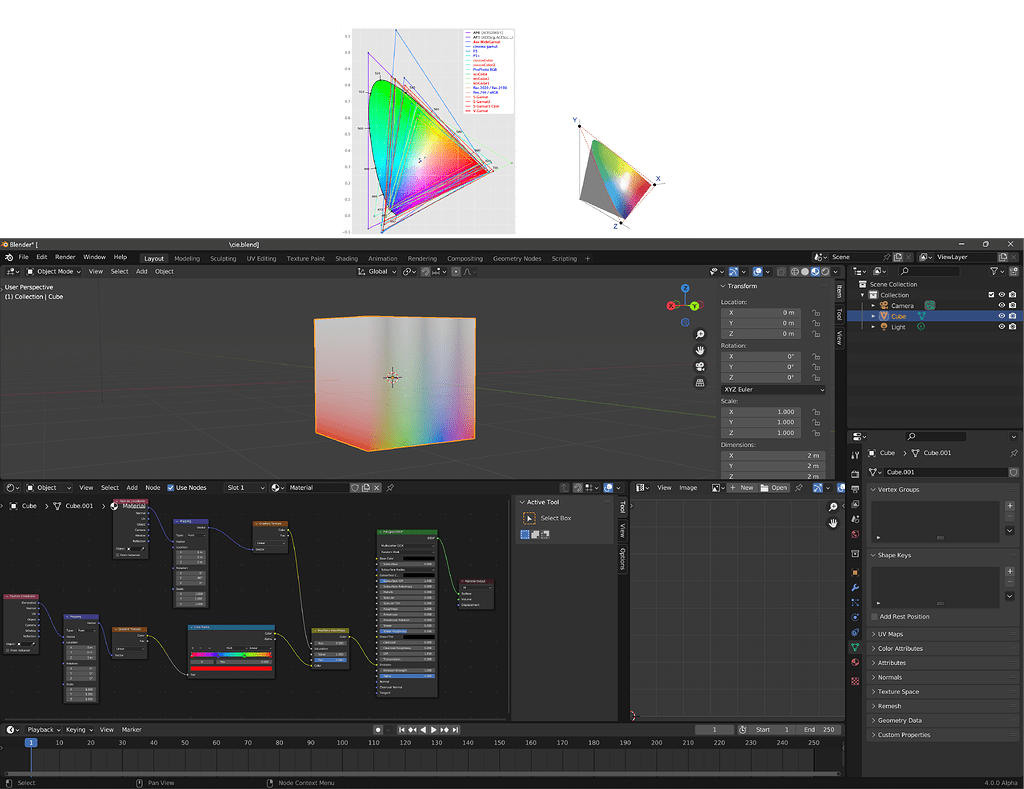Open the Global transform orientation dropdown
Image resolution: width=1024 pixels, height=789 pixels.
(377, 272)
